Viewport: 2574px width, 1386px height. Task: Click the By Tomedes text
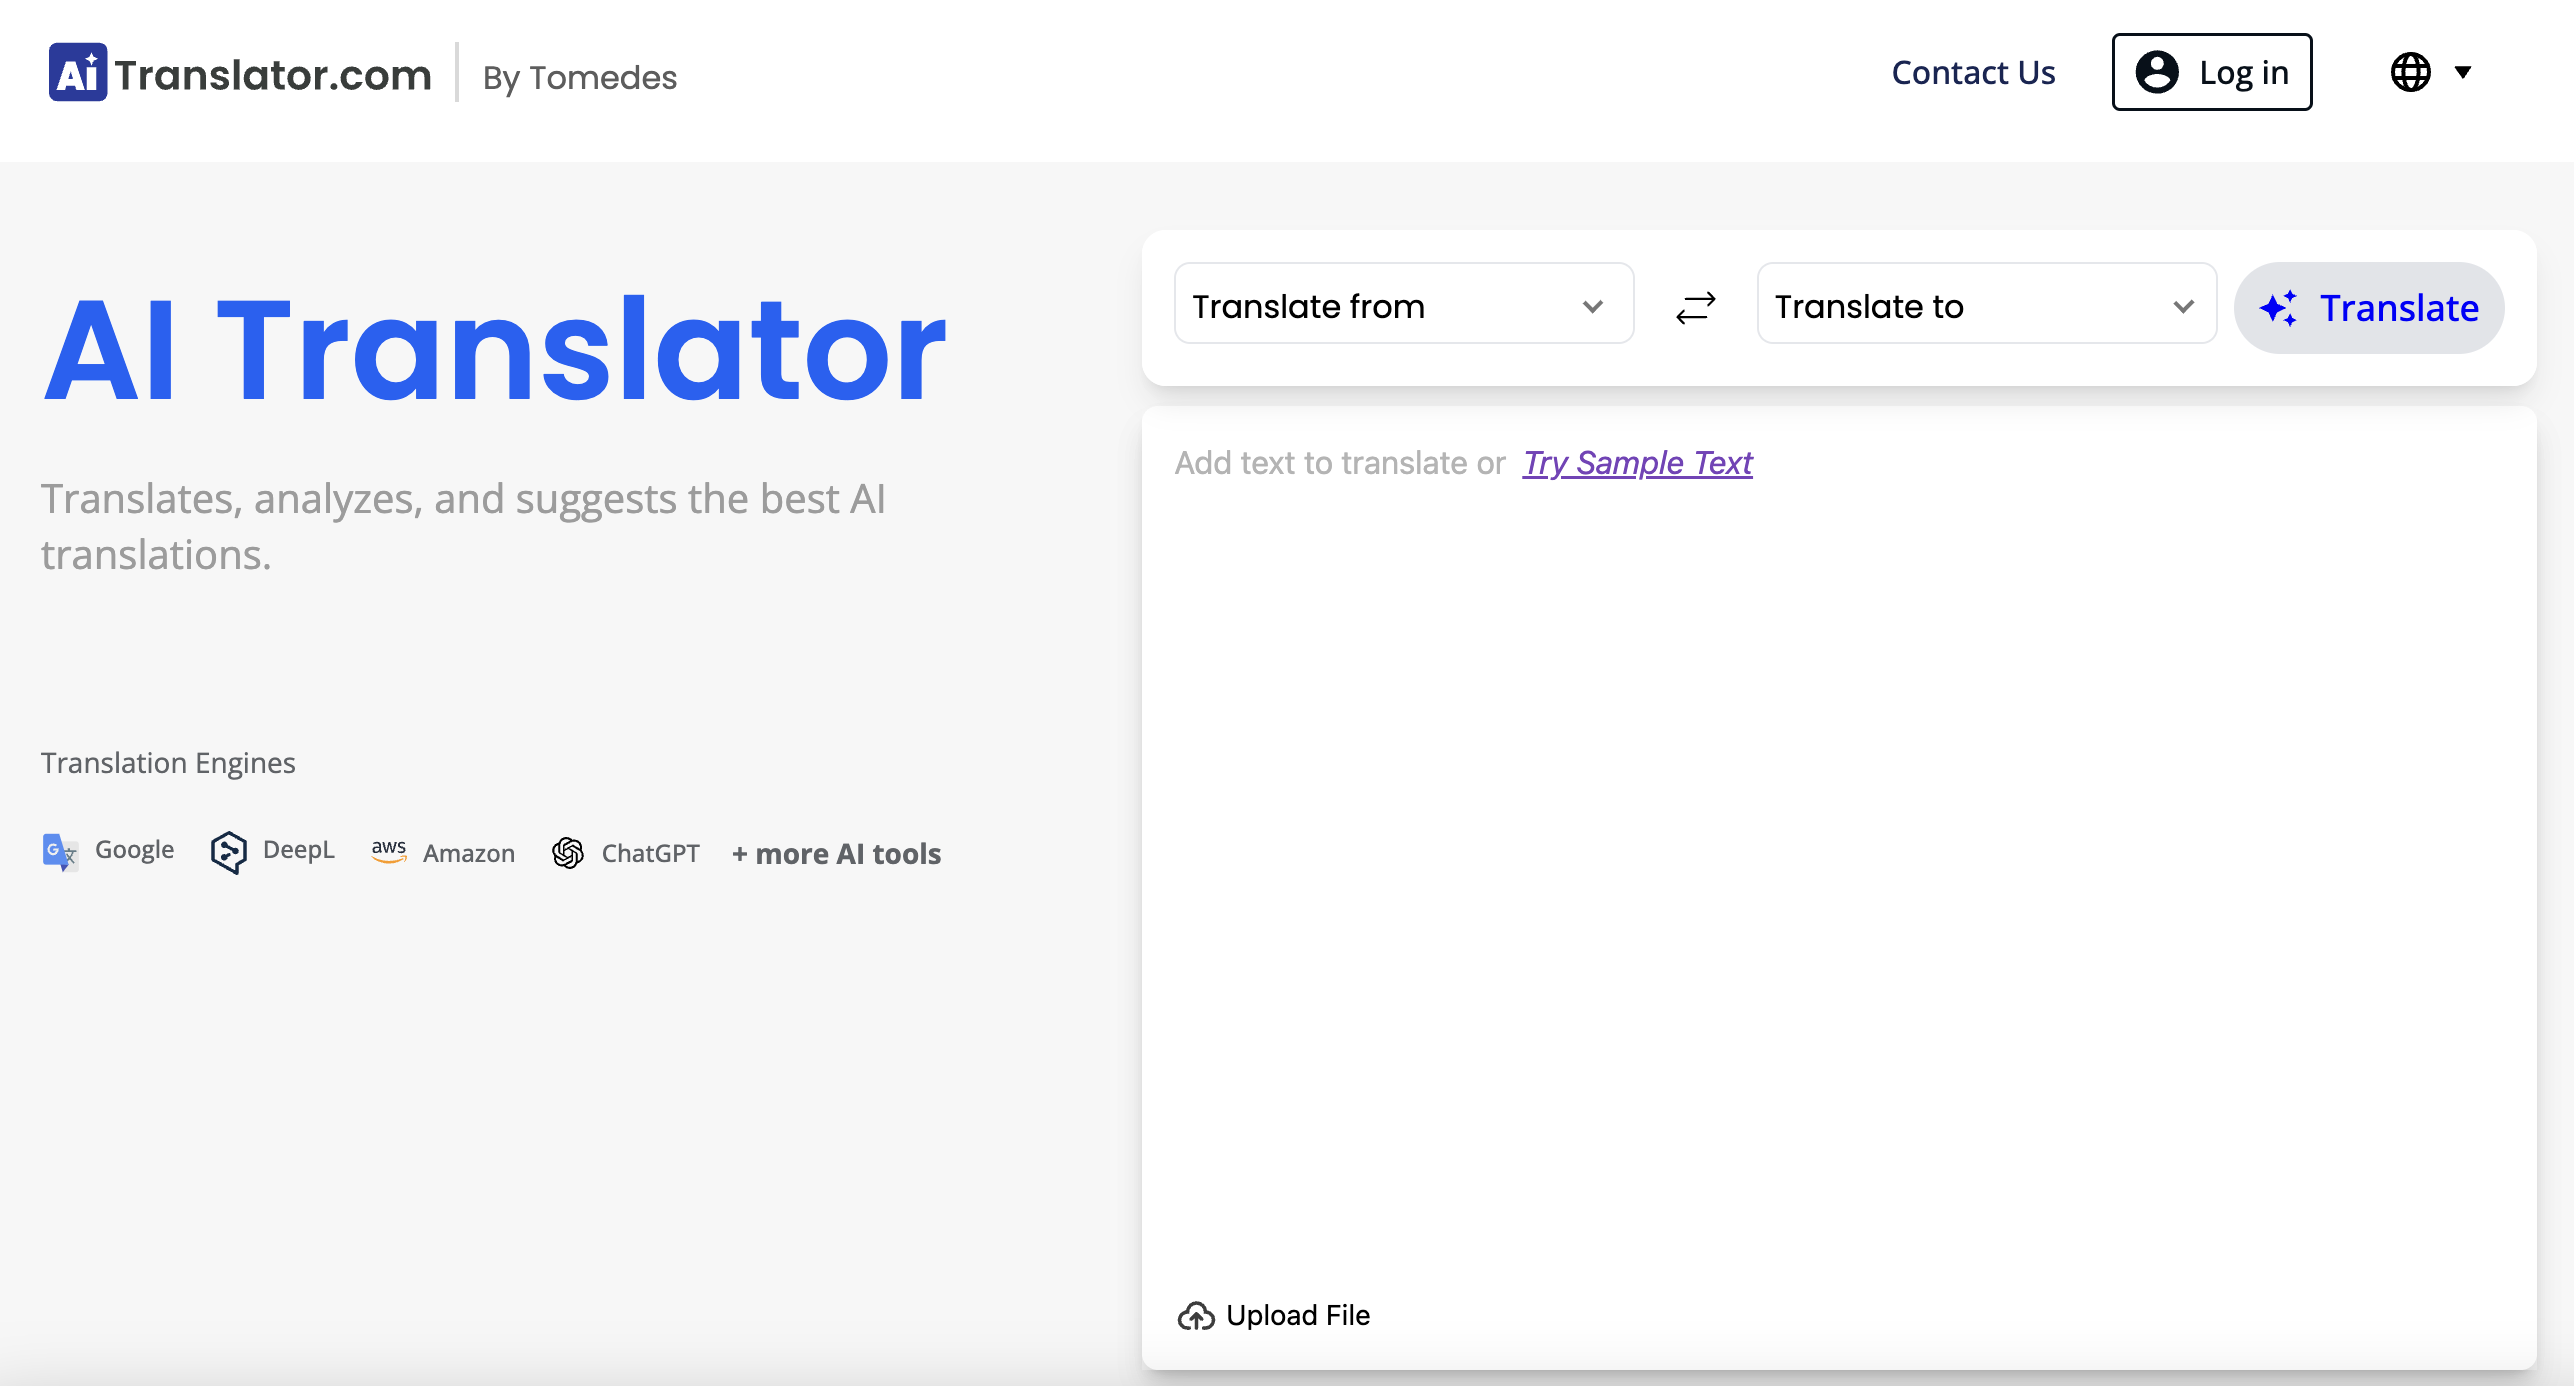580,78
